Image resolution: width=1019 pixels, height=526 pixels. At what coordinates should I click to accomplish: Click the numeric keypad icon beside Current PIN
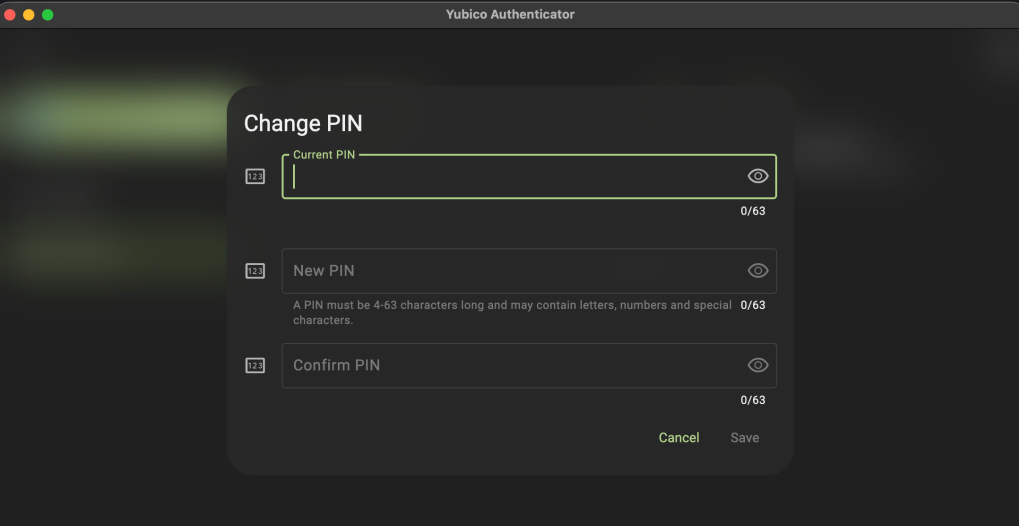click(x=255, y=176)
